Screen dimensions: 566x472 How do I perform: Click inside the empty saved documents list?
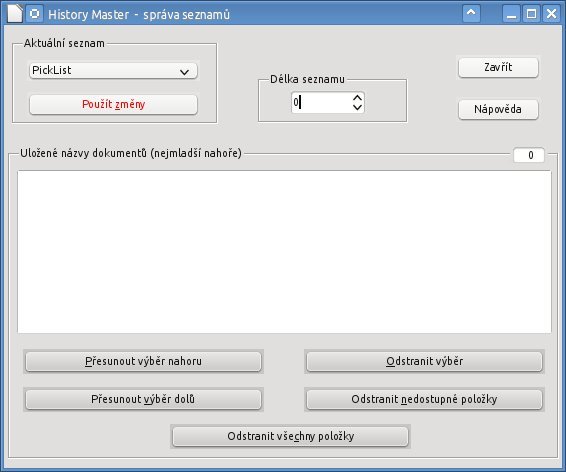click(284, 252)
